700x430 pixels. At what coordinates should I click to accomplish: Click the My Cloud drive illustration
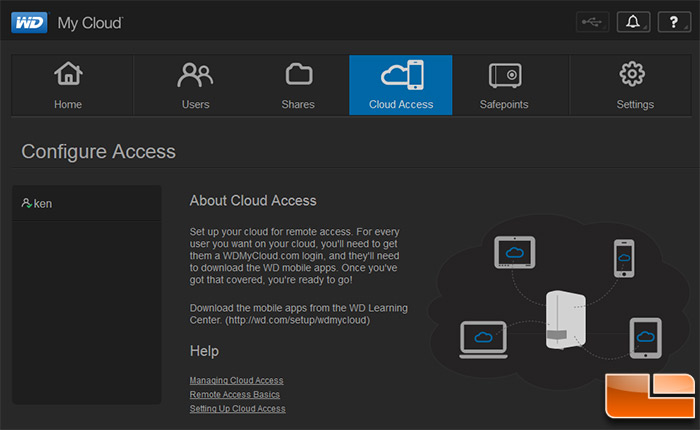click(566, 320)
